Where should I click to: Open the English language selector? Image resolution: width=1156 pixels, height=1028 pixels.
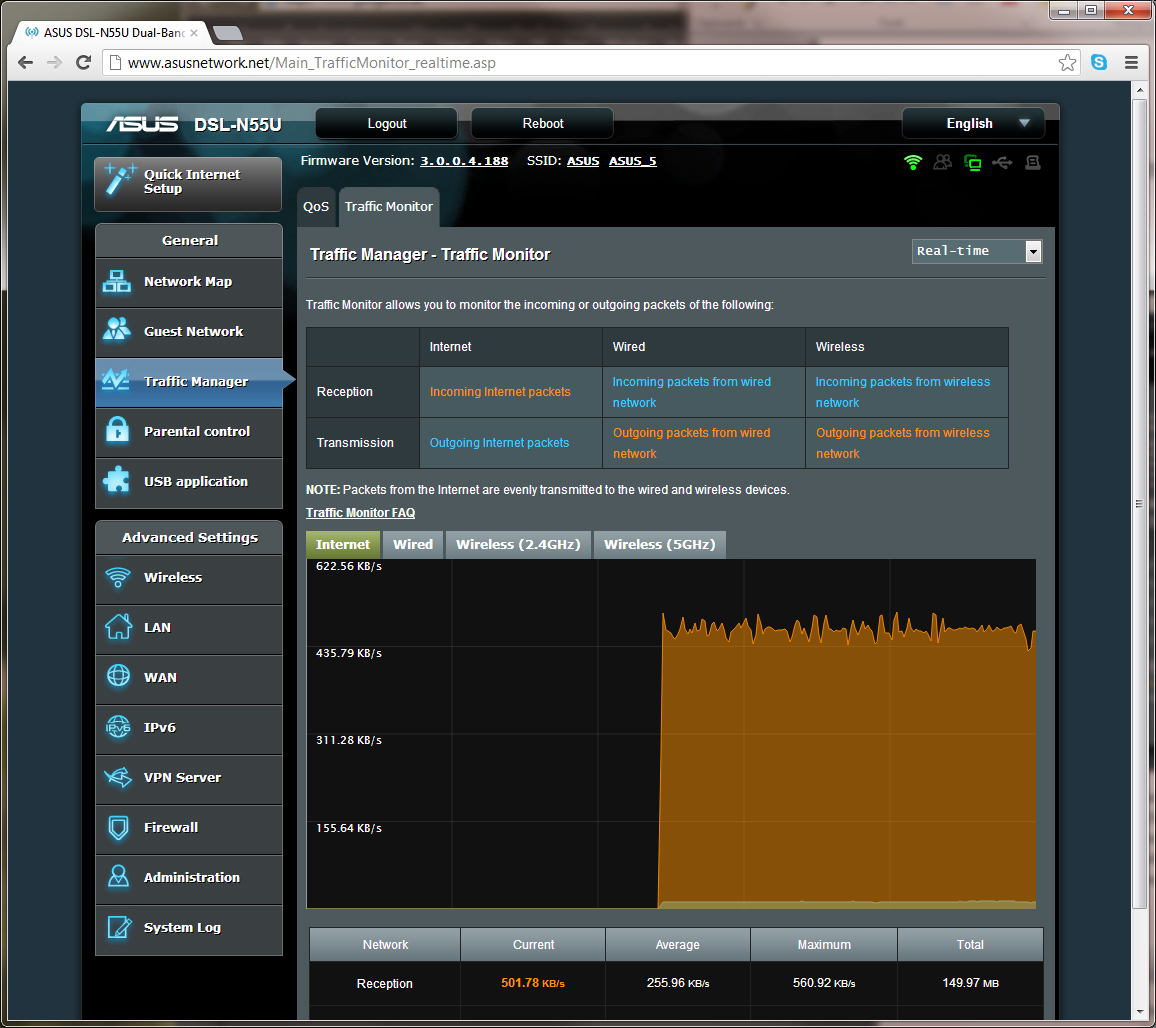pyautogui.click(x=972, y=123)
